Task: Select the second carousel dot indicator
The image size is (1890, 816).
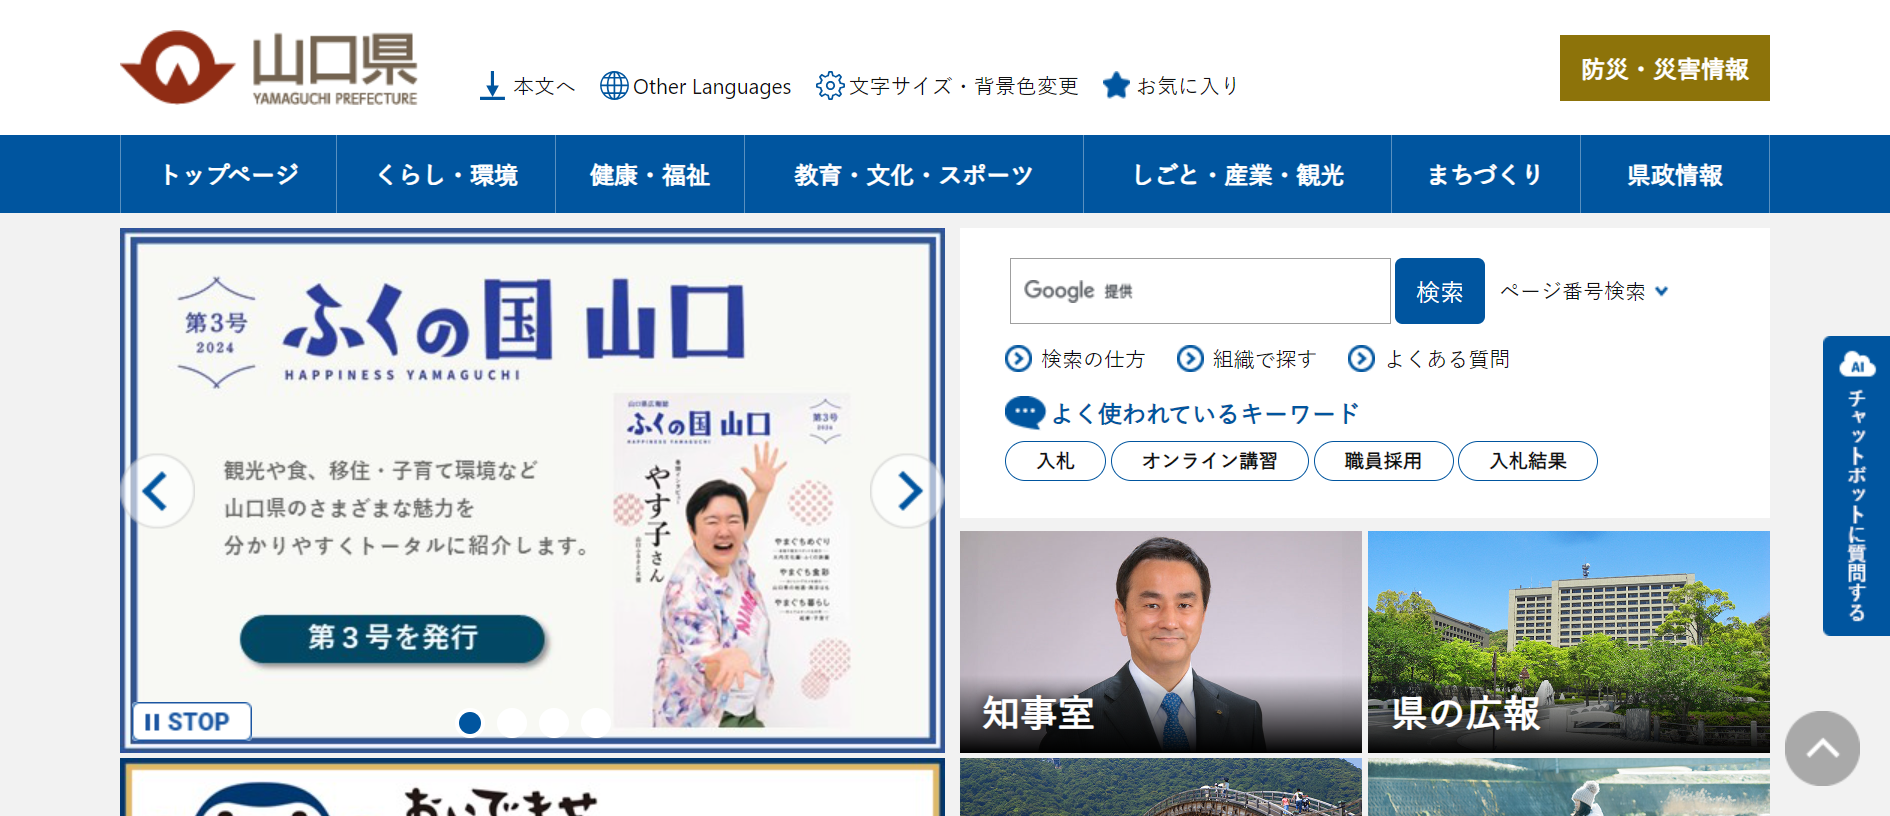Action: (x=512, y=722)
